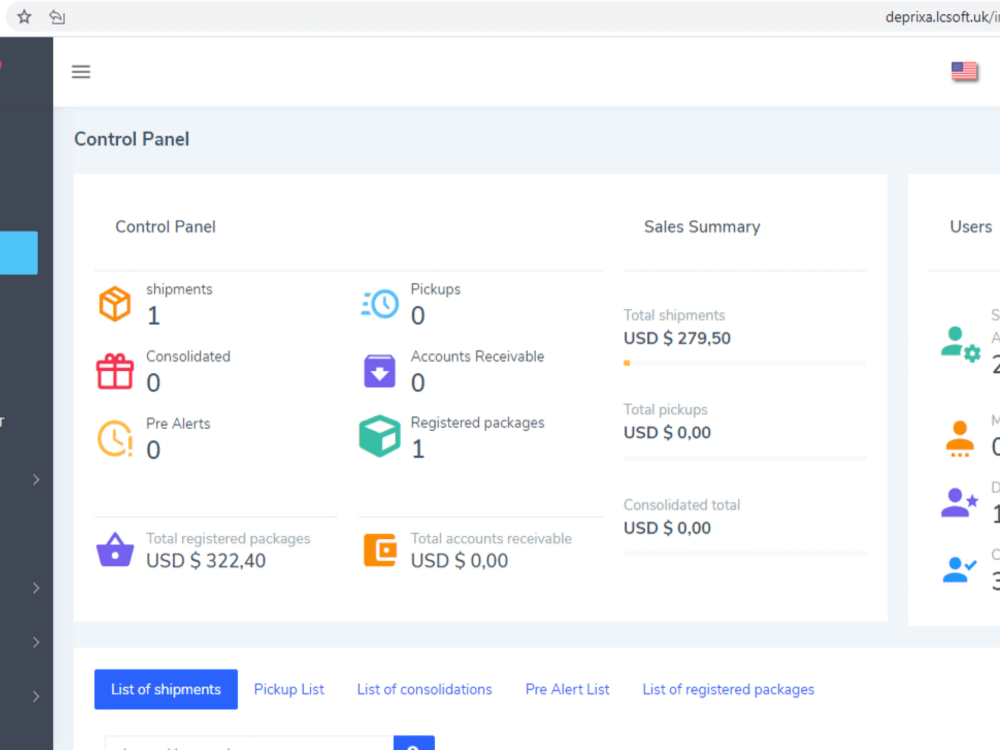Screen dimensions: 1000x750
Task: Open List of registered packages tab
Action: 728,689
